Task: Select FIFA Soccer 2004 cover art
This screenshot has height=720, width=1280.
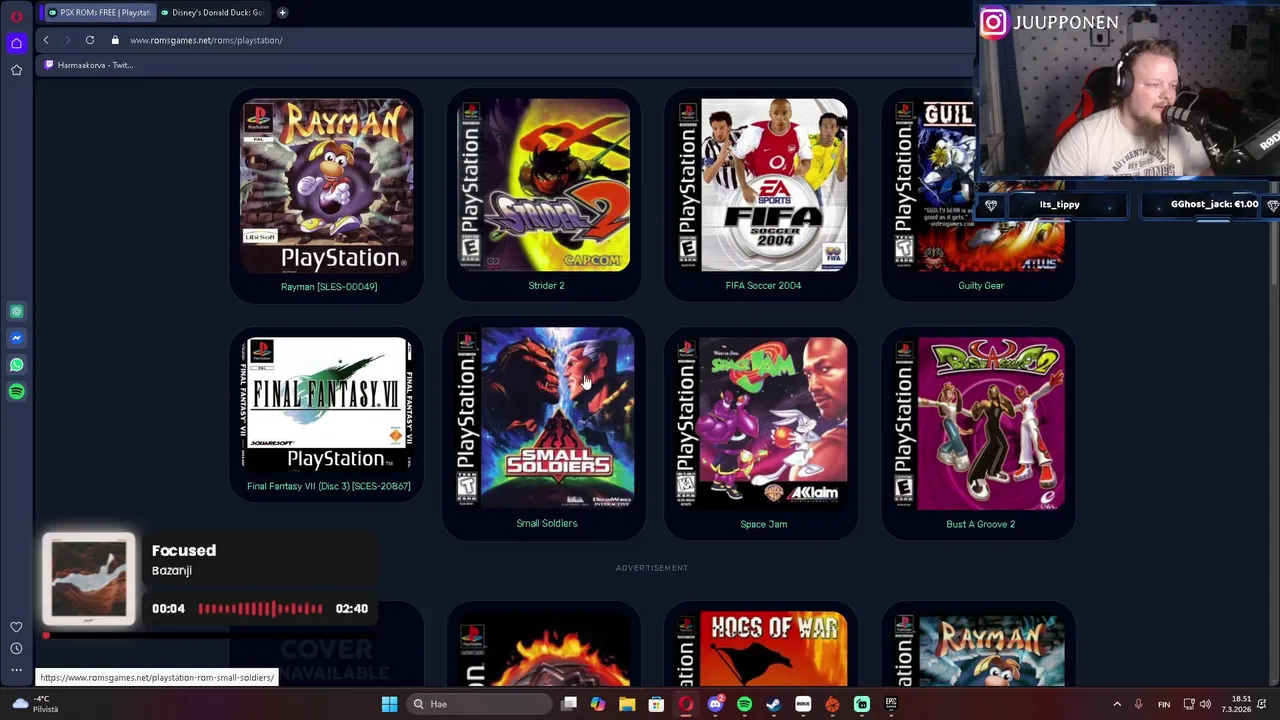Action: click(761, 185)
